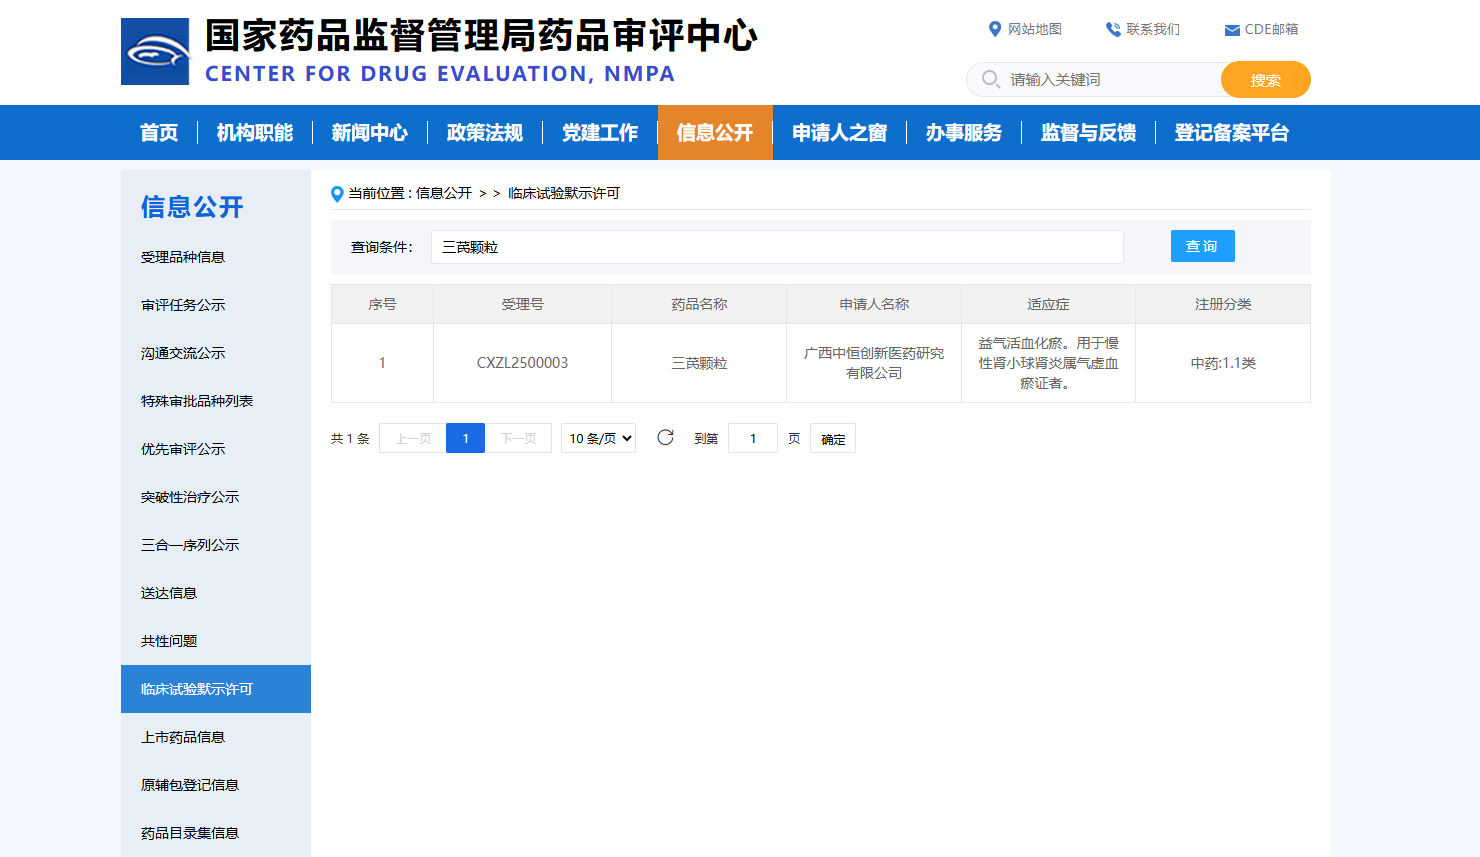
Task: Open 三合一序列公示 in the sidebar
Action: tap(190, 545)
